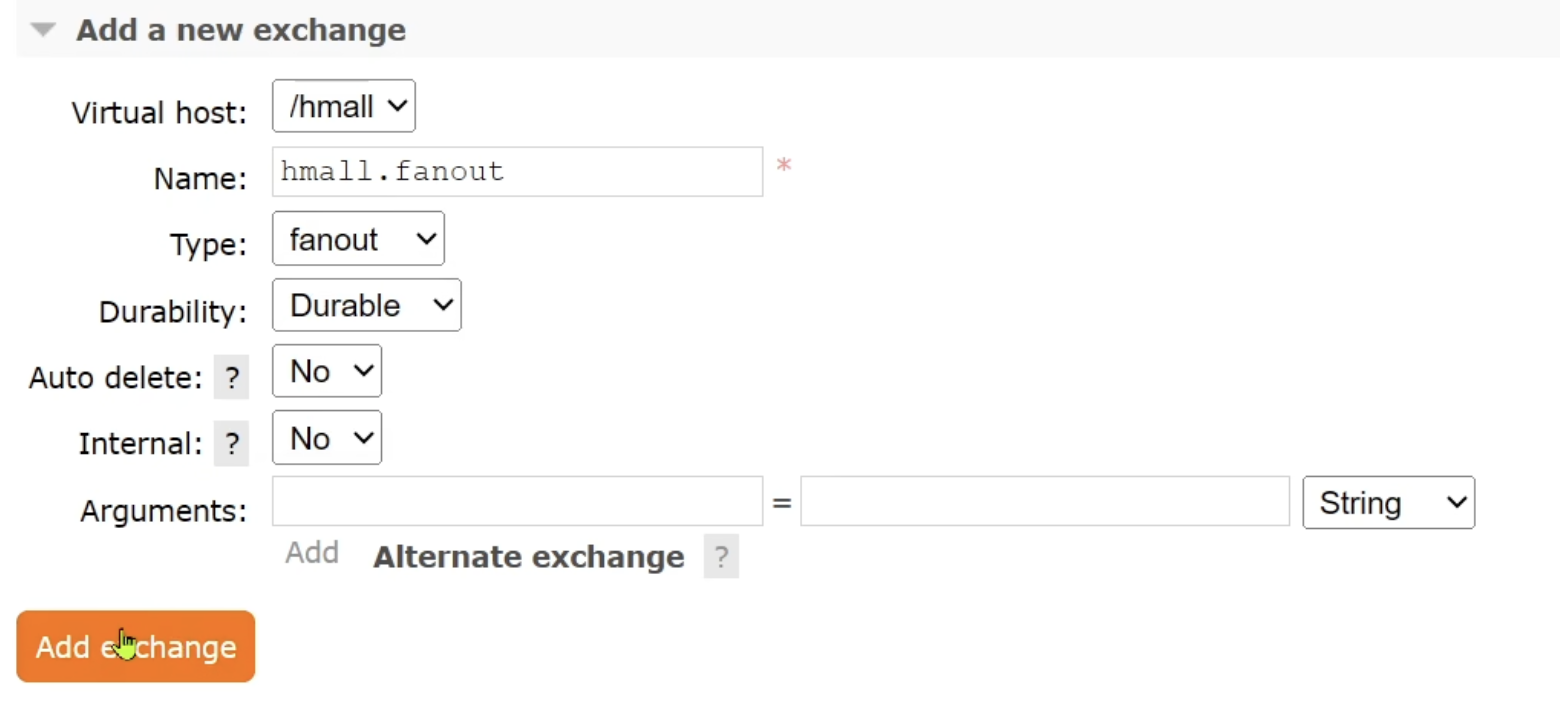1560x706 pixels.
Task: Click the gray Add arguments link
Action: [x=311, y=553]
